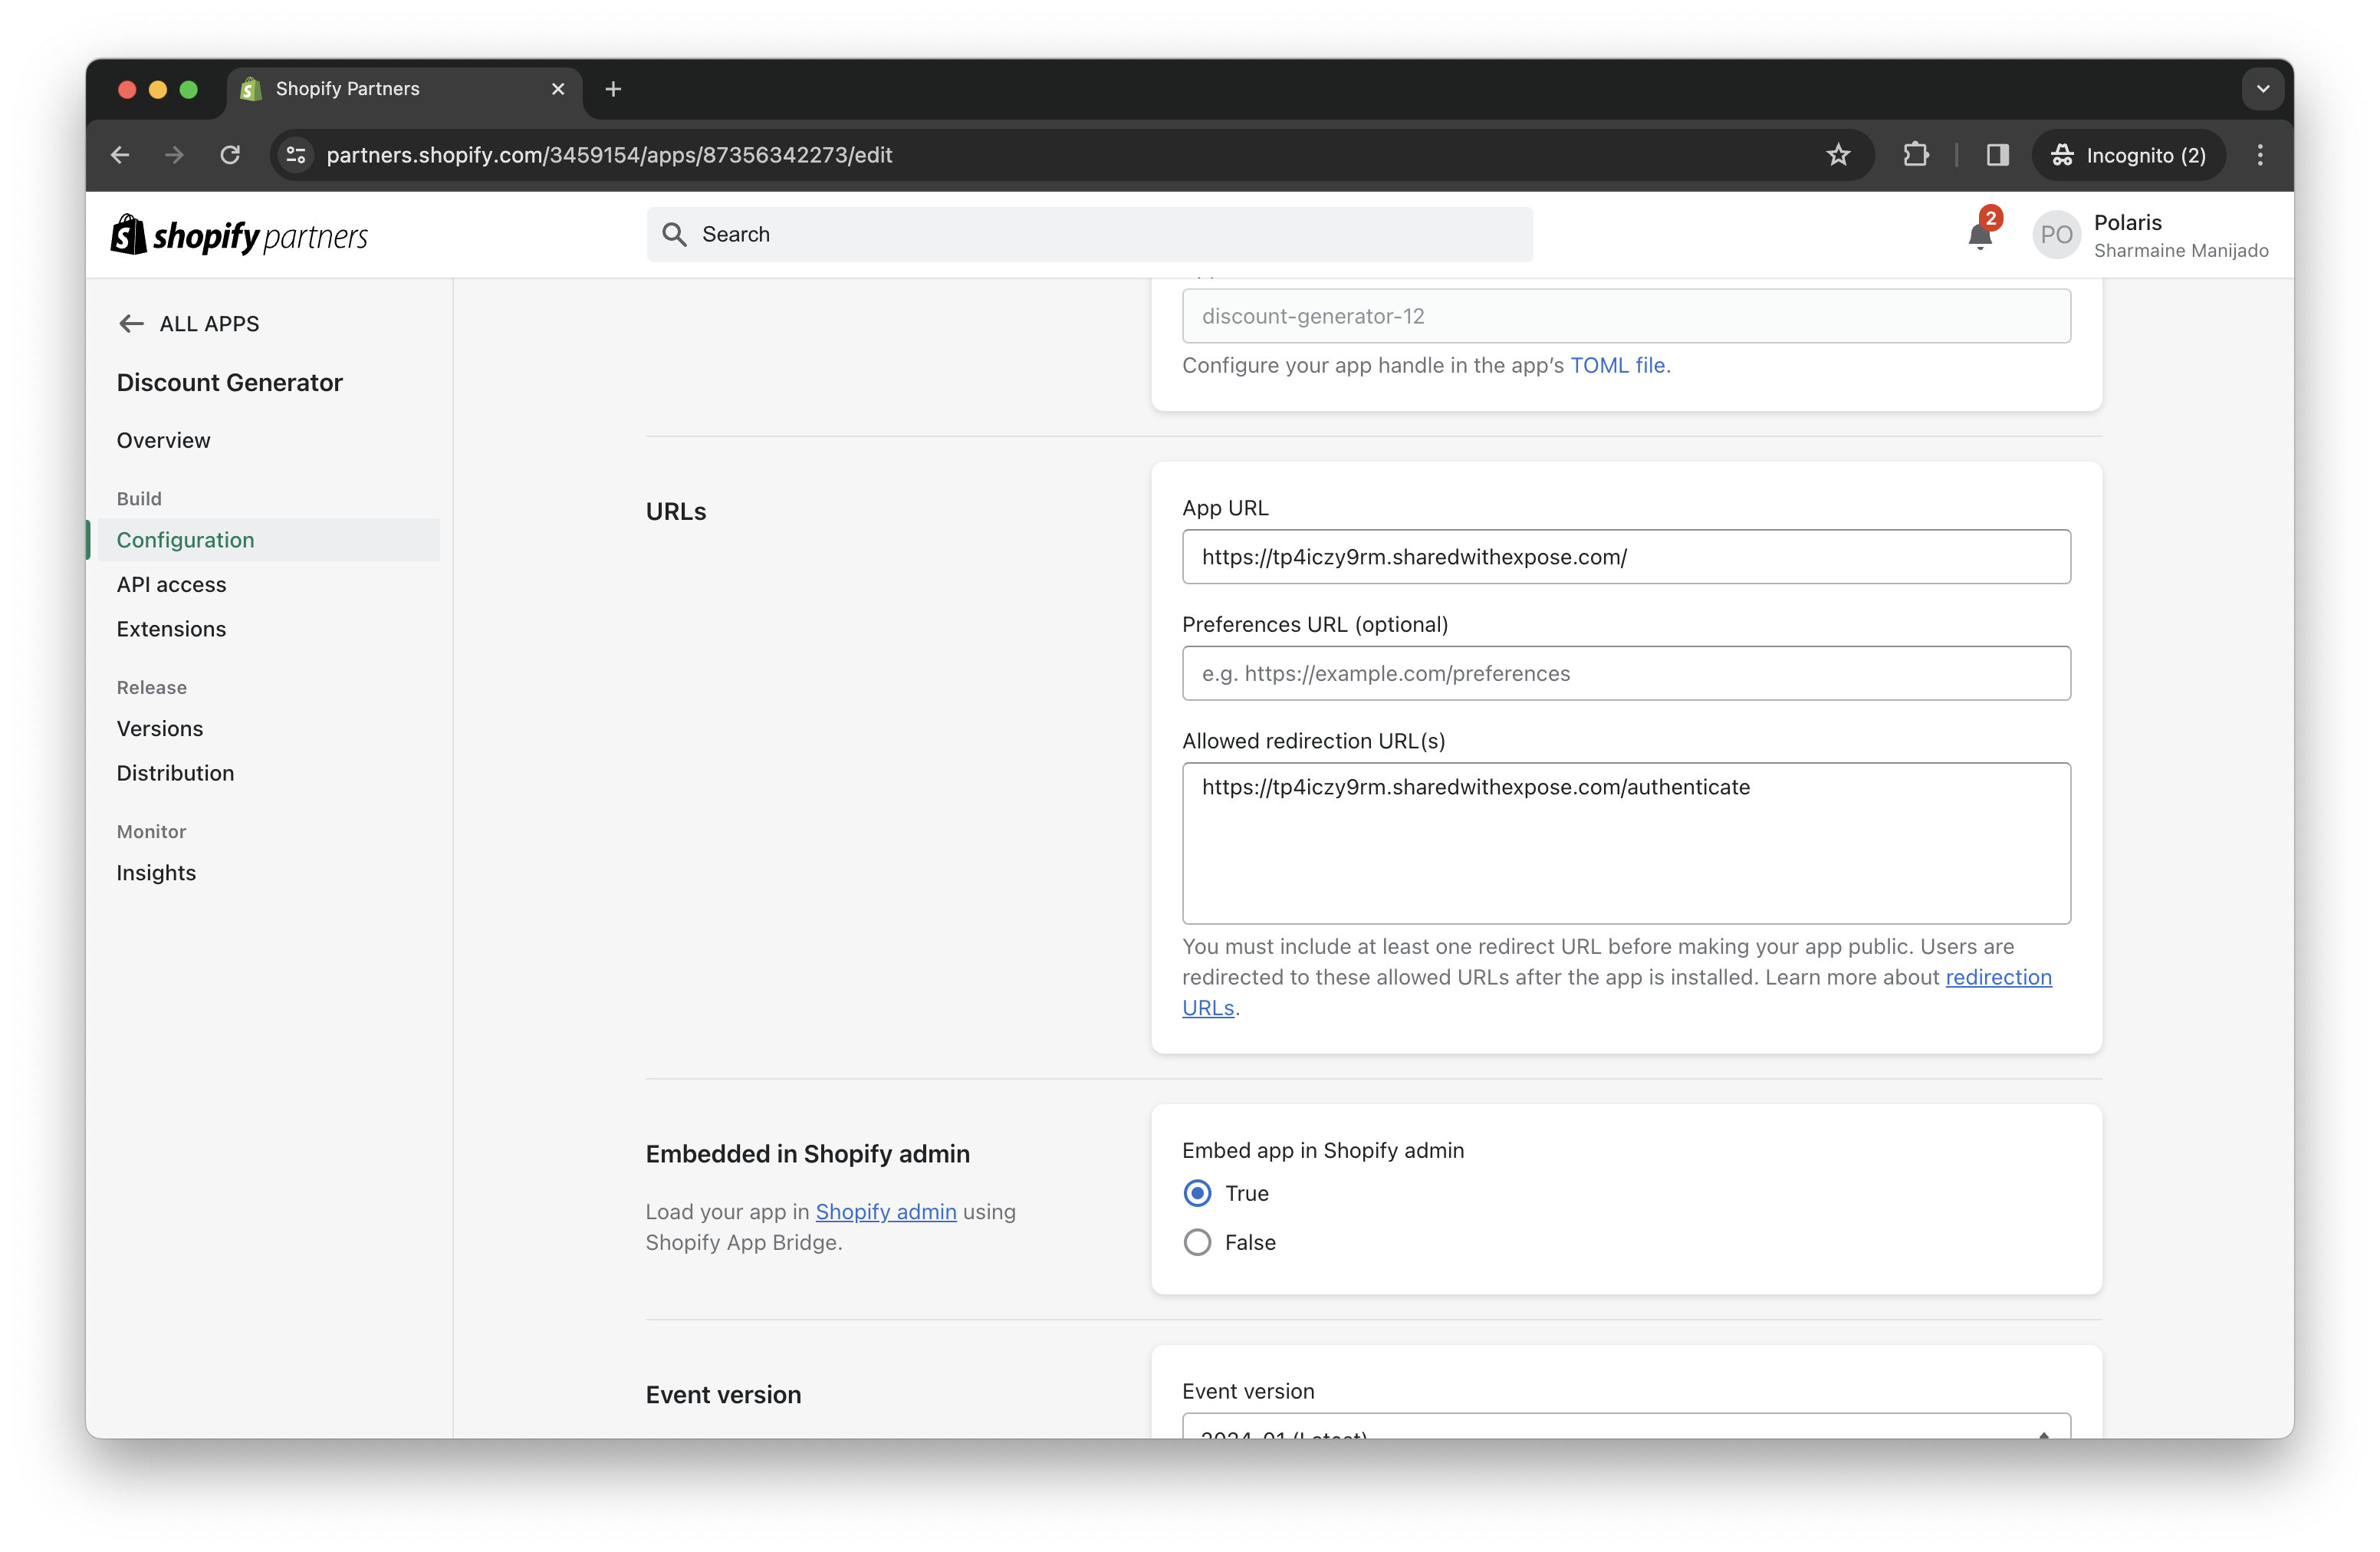2380x1552 pixels.
Task: Select the False radio for embedding
Action: (x=1197, y=1242)
